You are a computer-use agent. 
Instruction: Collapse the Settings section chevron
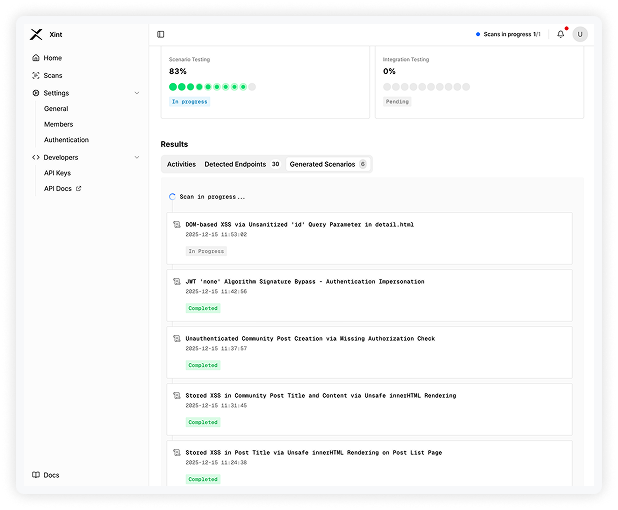137,93
